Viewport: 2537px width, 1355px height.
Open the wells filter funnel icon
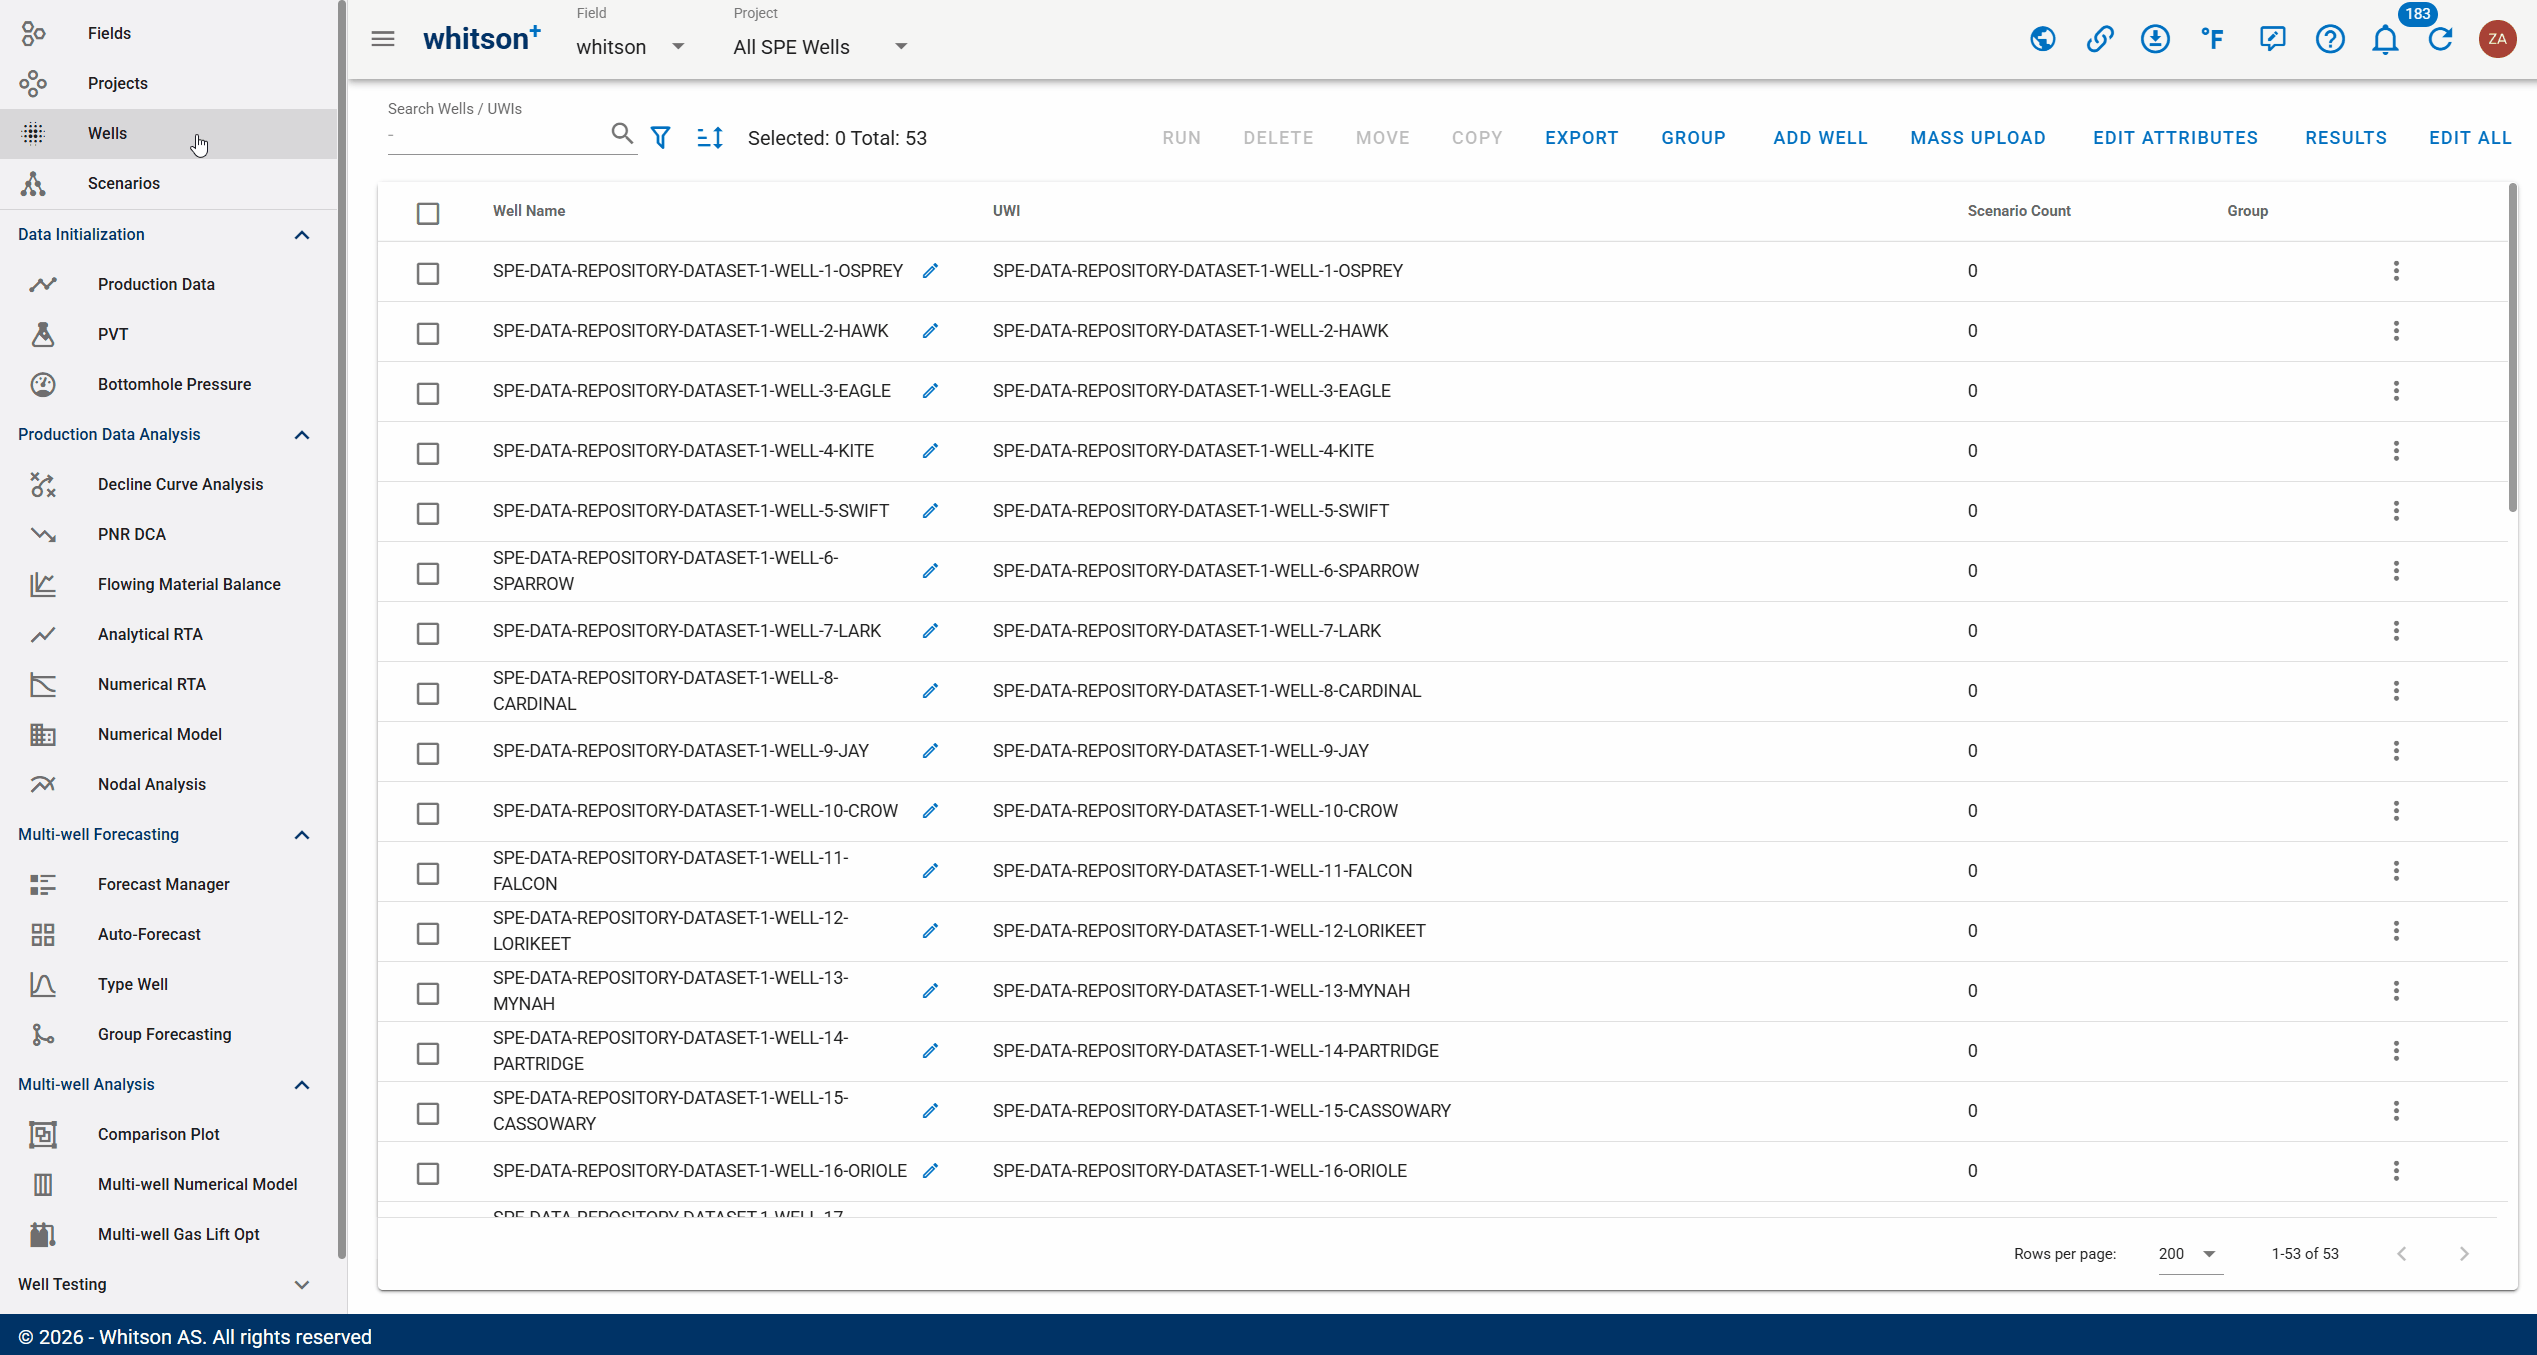(660, 137)
